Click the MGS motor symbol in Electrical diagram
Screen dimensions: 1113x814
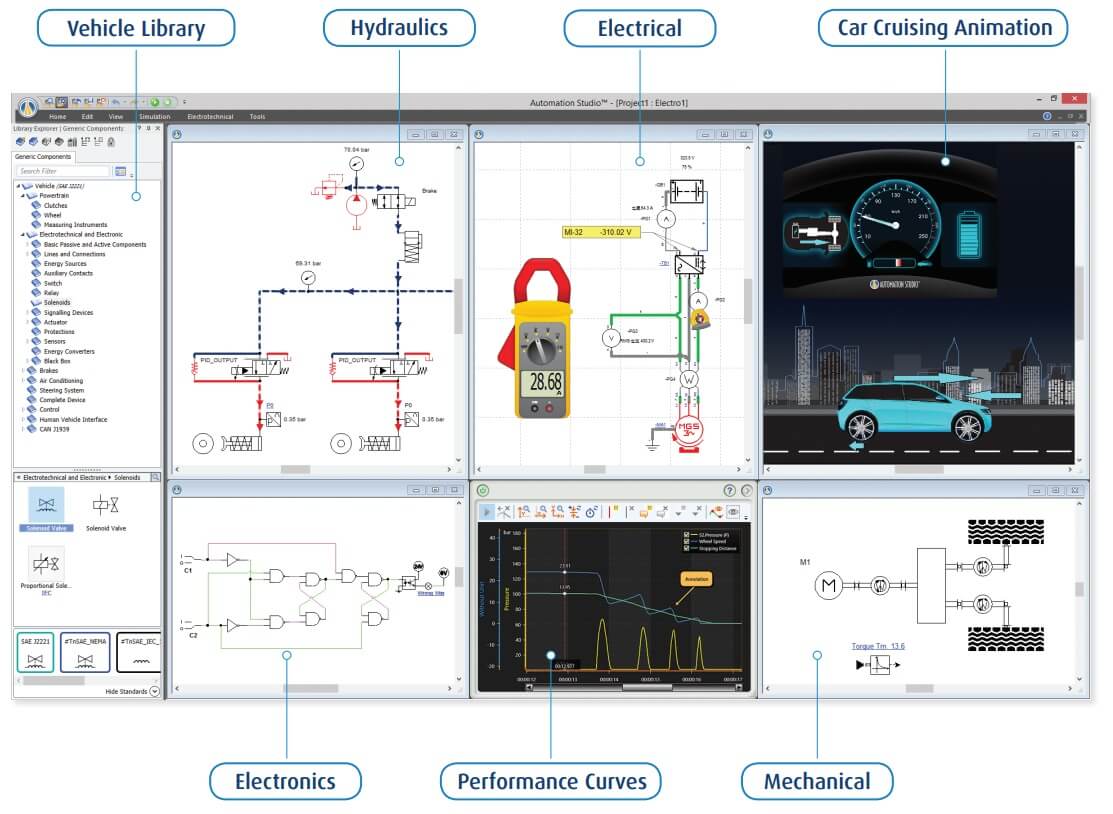[689, 430]
